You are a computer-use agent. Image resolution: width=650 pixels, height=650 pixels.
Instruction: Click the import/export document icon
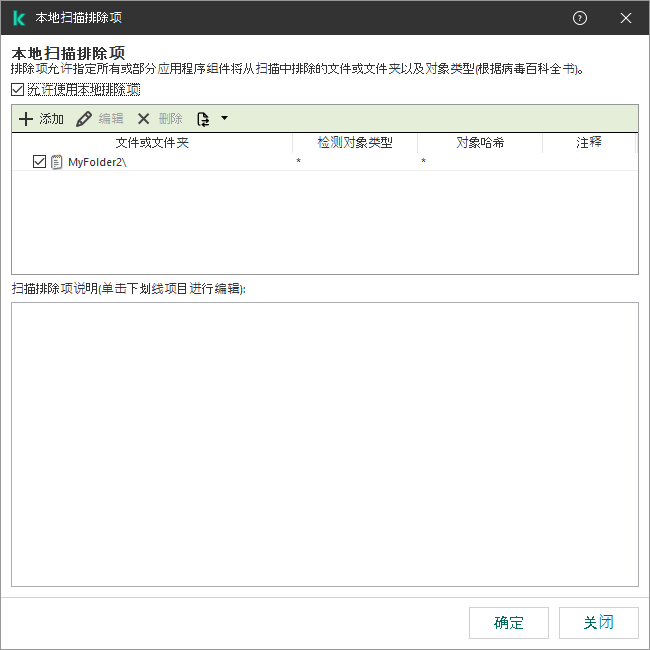pos(203,119)
